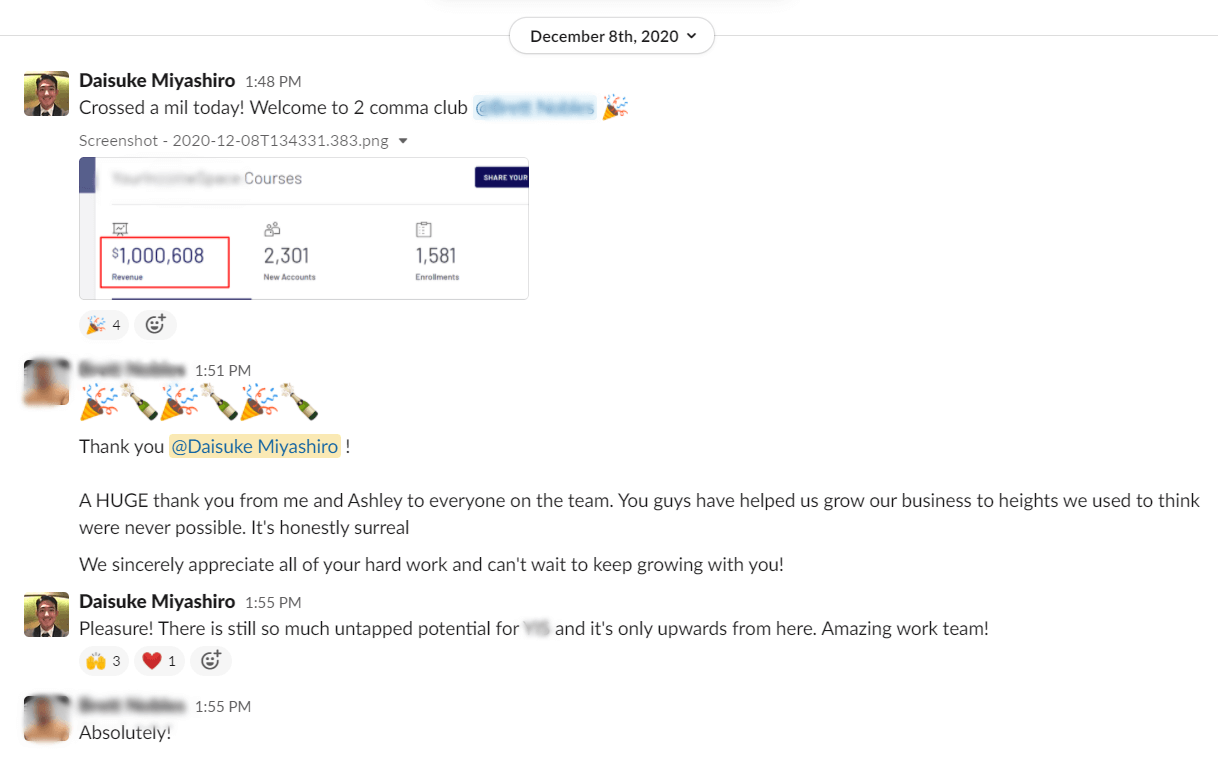Click the blurred avatar beside 'Absolutely!' message
1218x757 pixels.
[46, 718]
